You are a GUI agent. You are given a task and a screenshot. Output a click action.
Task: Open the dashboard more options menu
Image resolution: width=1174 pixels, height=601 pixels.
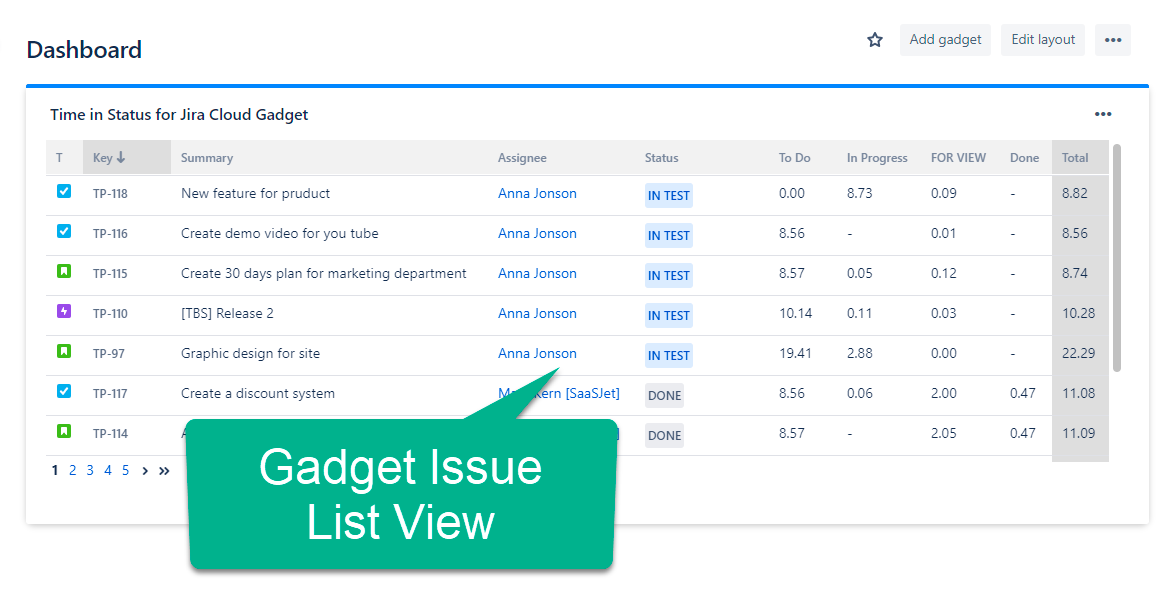(1113, 40)
